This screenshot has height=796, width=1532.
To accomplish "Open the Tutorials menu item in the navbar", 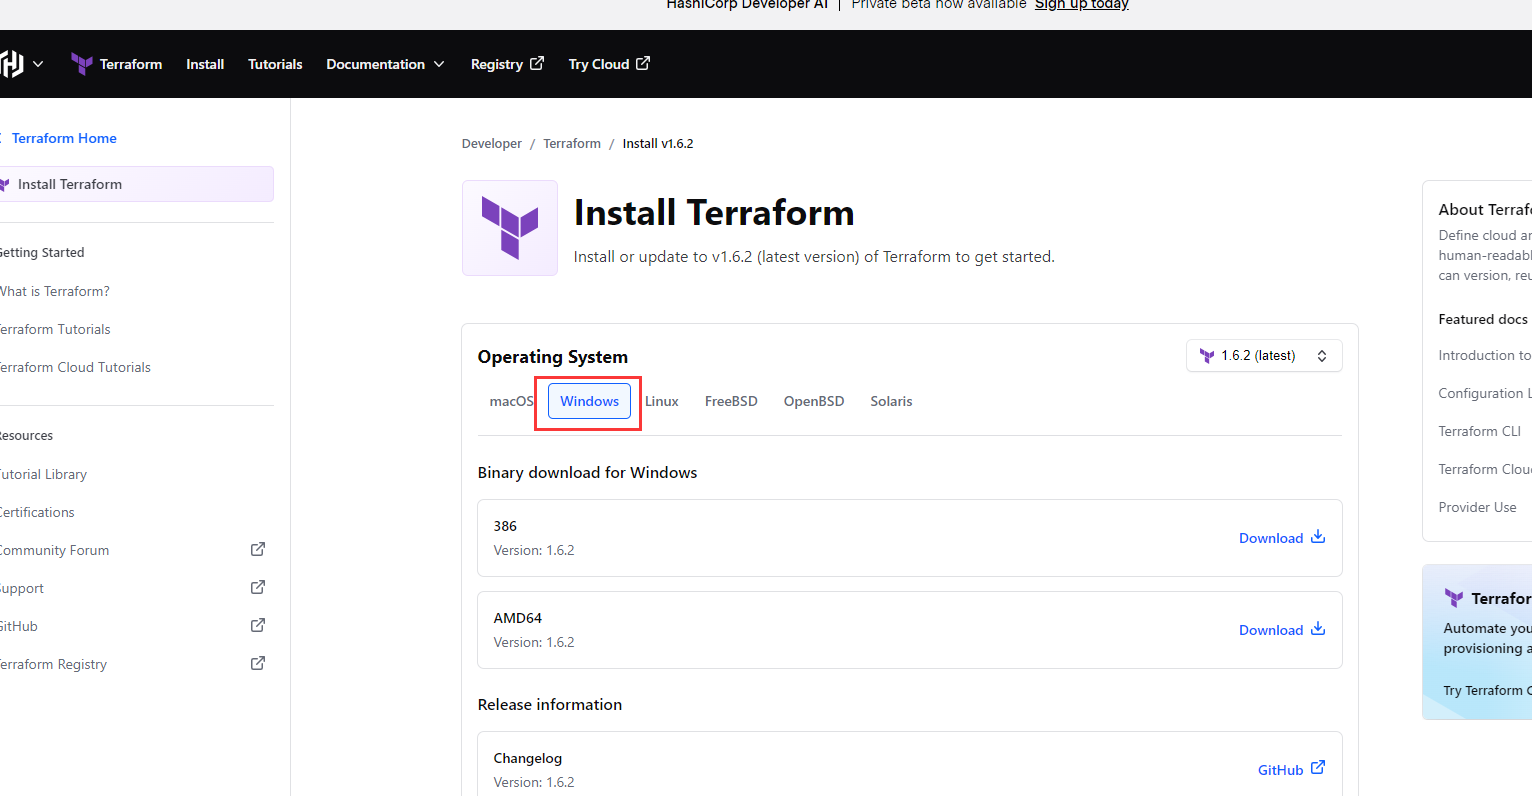I will [x=275, y=63].
